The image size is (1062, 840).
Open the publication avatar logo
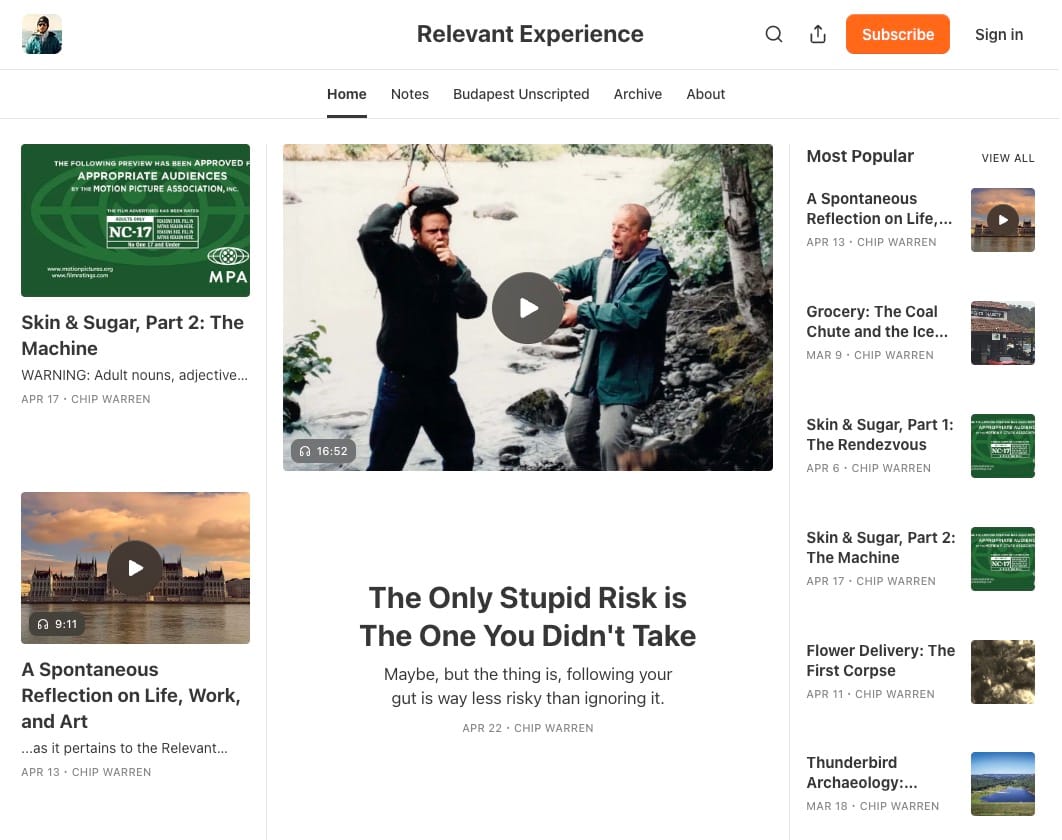(42, 34)
